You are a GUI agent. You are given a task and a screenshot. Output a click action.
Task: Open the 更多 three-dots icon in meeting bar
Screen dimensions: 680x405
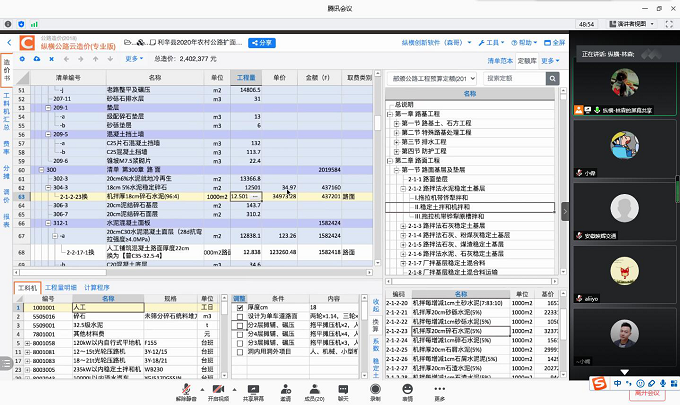click(x=440, y=389)
